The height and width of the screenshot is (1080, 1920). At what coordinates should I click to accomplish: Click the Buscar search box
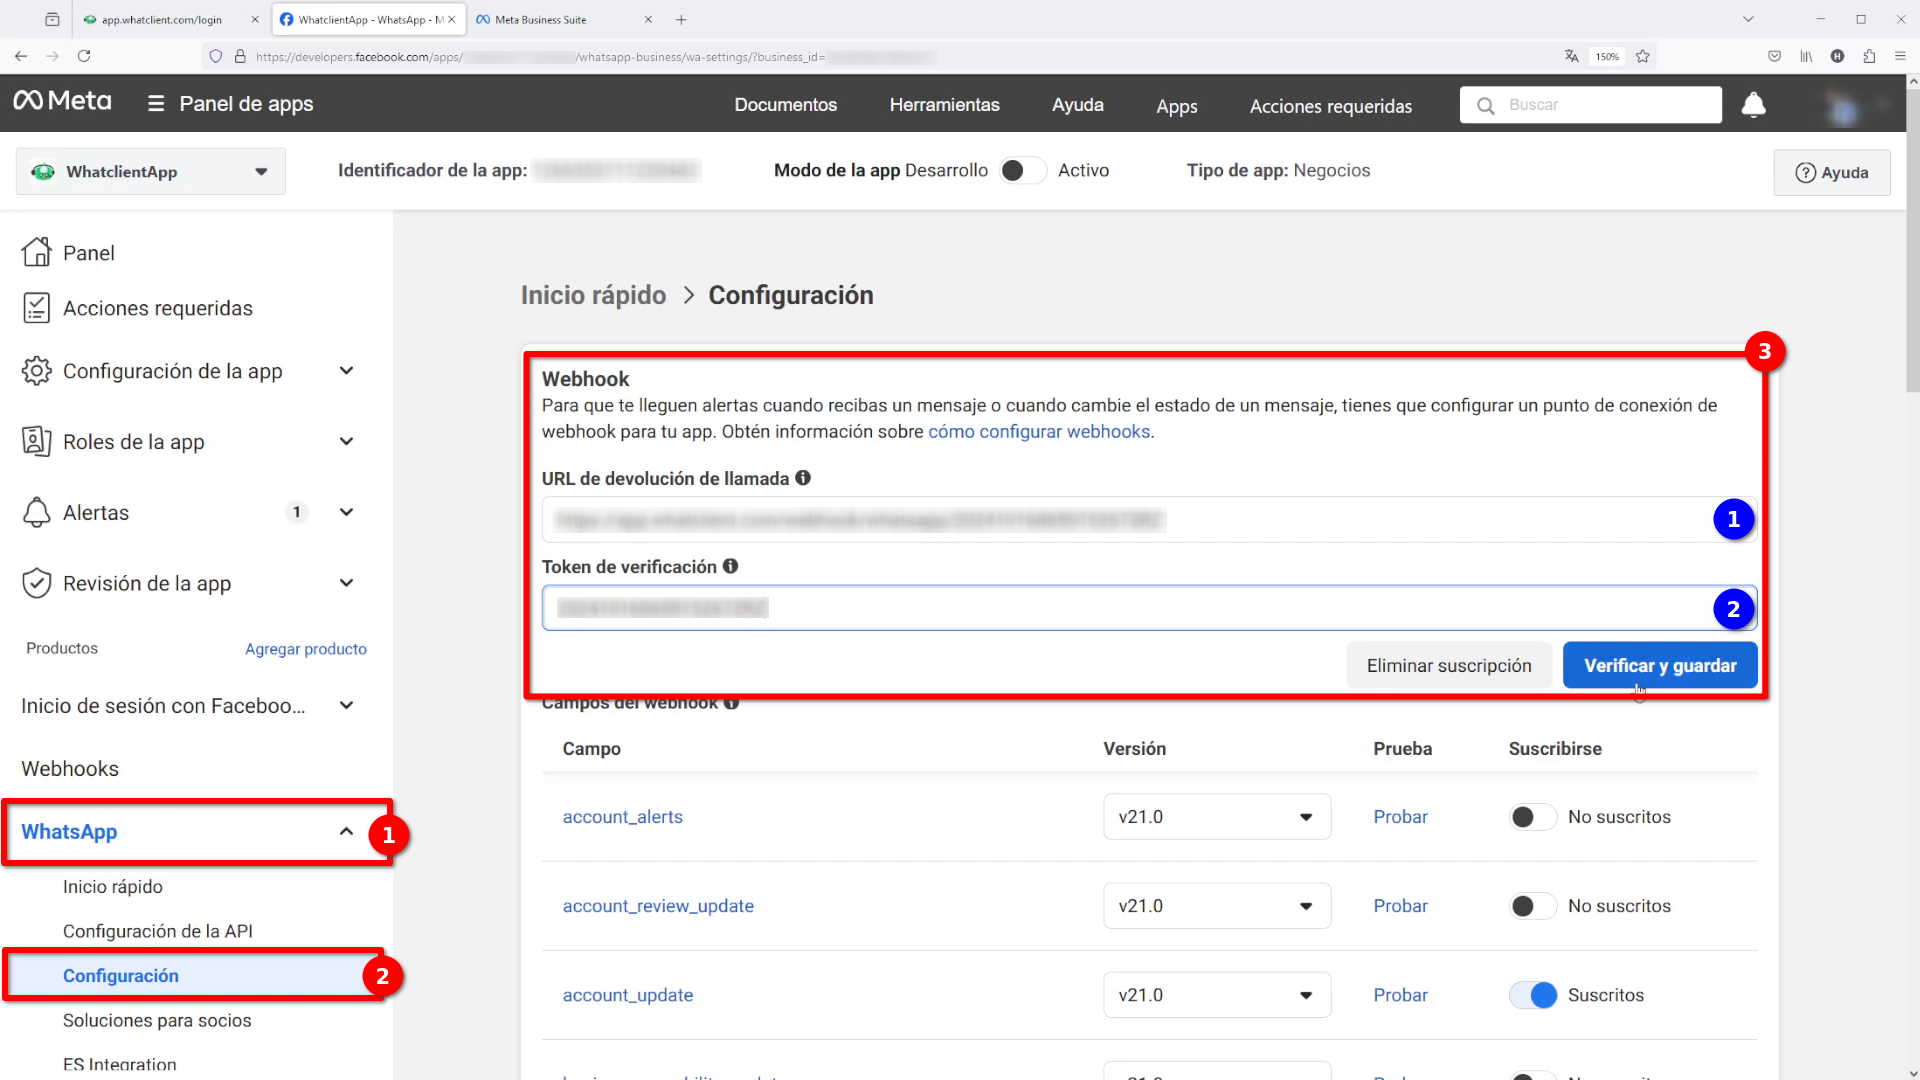click(1590, 105)
